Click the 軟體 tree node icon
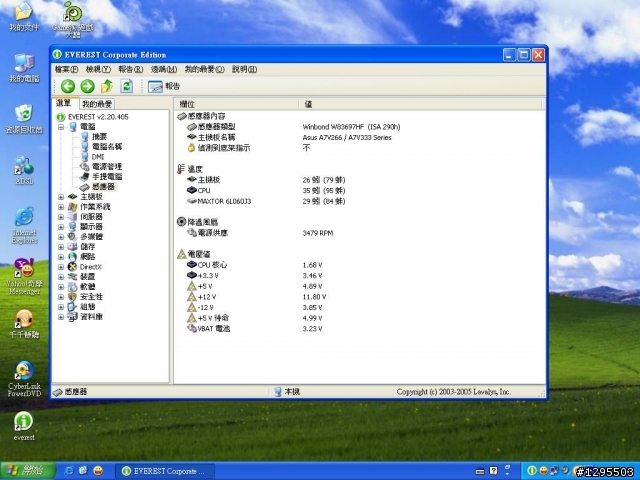Screen dimensions: 640x480 click(72, 287)
